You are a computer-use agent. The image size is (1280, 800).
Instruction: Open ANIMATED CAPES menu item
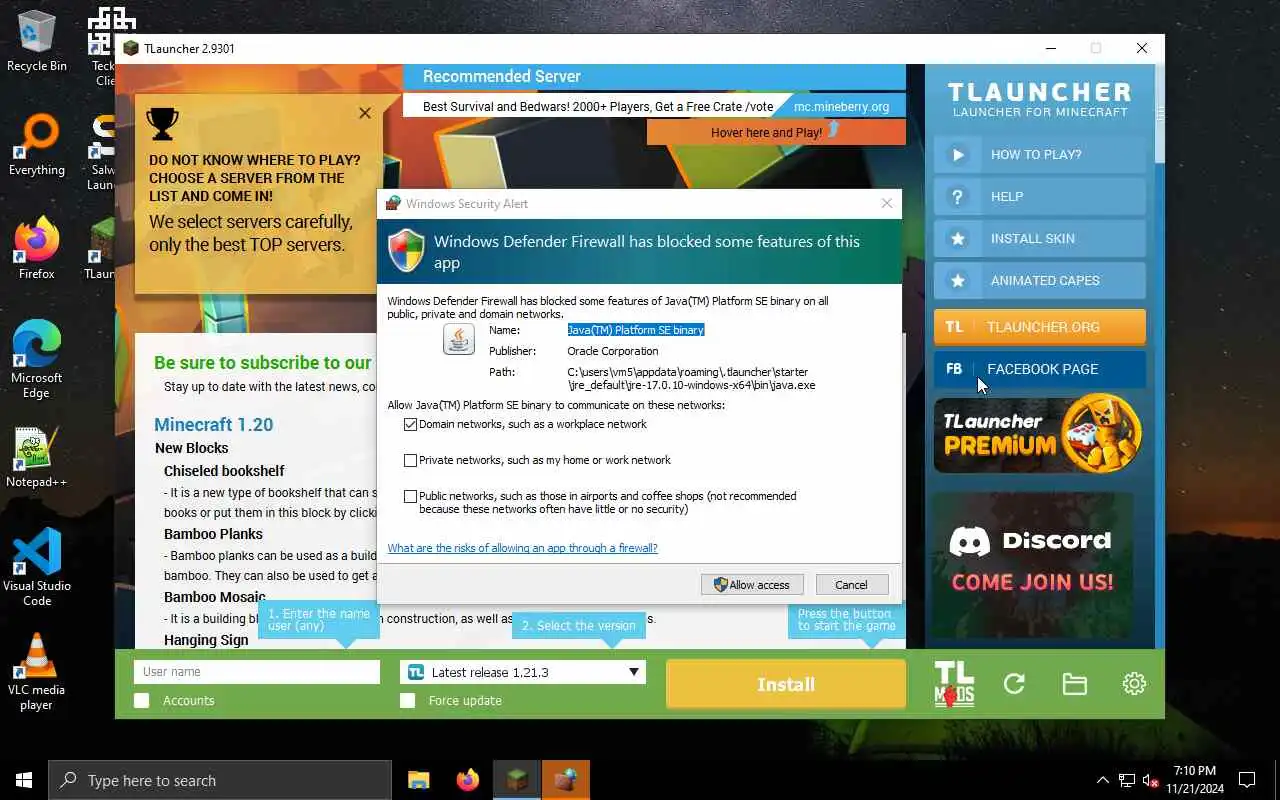click(x=1040, y=281)
